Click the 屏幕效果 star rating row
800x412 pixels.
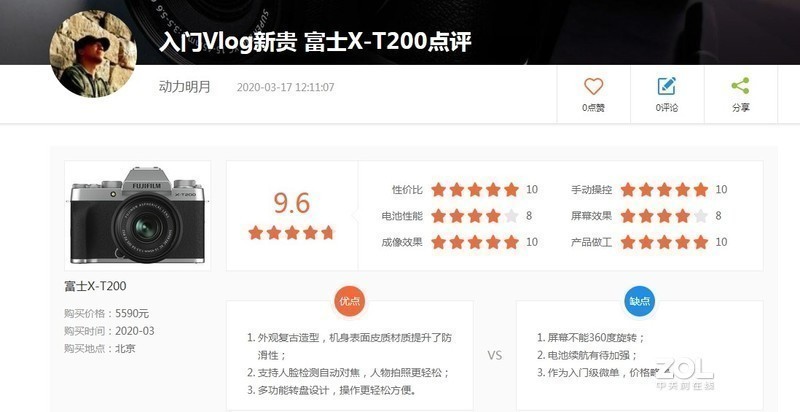pos(646,216)
